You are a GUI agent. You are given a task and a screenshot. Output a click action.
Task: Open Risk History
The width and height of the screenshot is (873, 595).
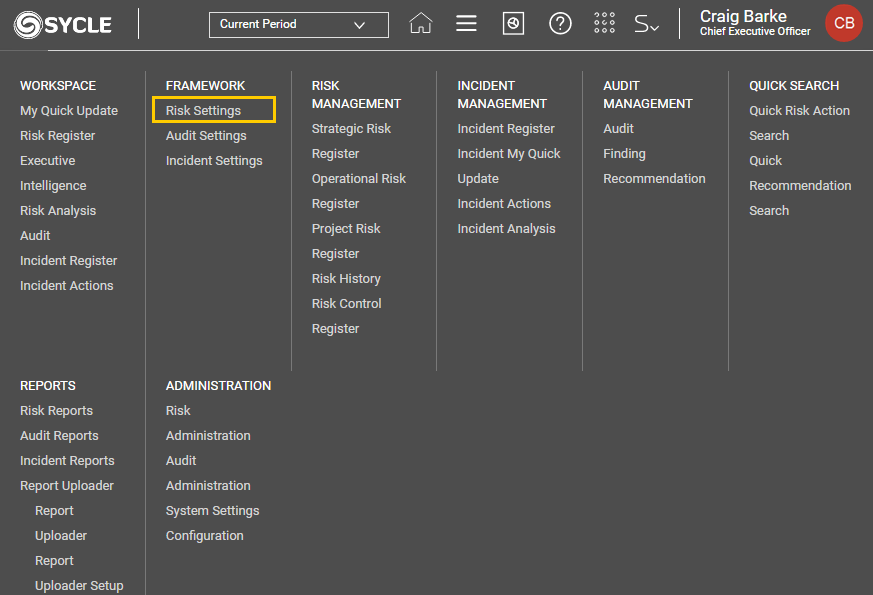[x=346, y=279]
